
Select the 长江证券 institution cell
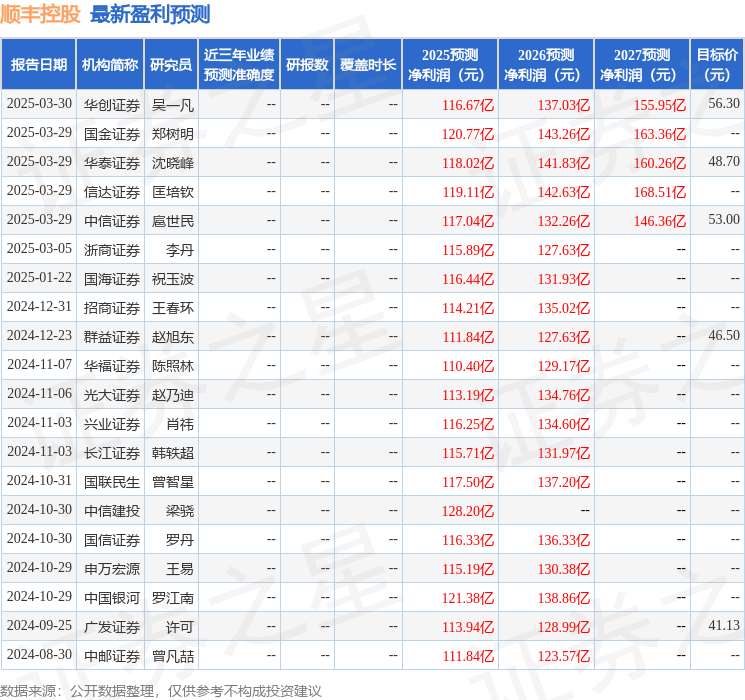(112, 452)
